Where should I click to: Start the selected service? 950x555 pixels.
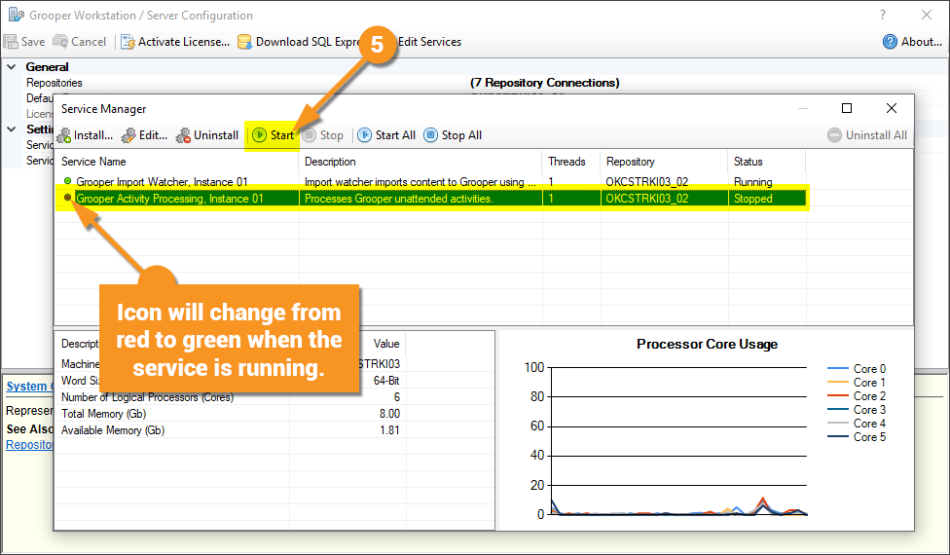pyautogui.click(x=273, y=135)
